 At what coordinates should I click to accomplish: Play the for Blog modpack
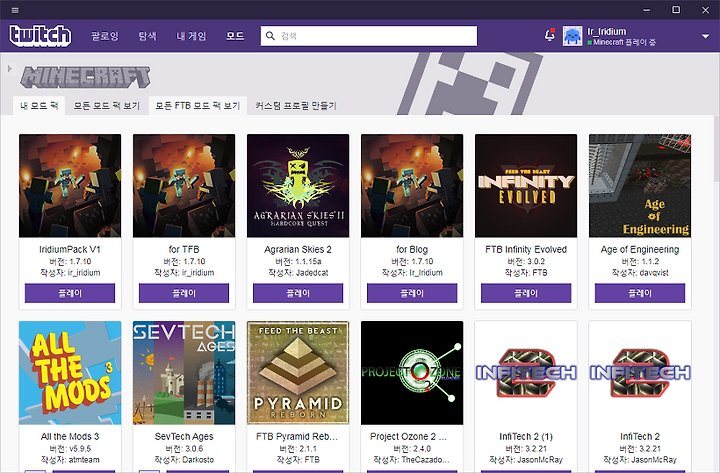pyautogui.click(x=412, y=293)
